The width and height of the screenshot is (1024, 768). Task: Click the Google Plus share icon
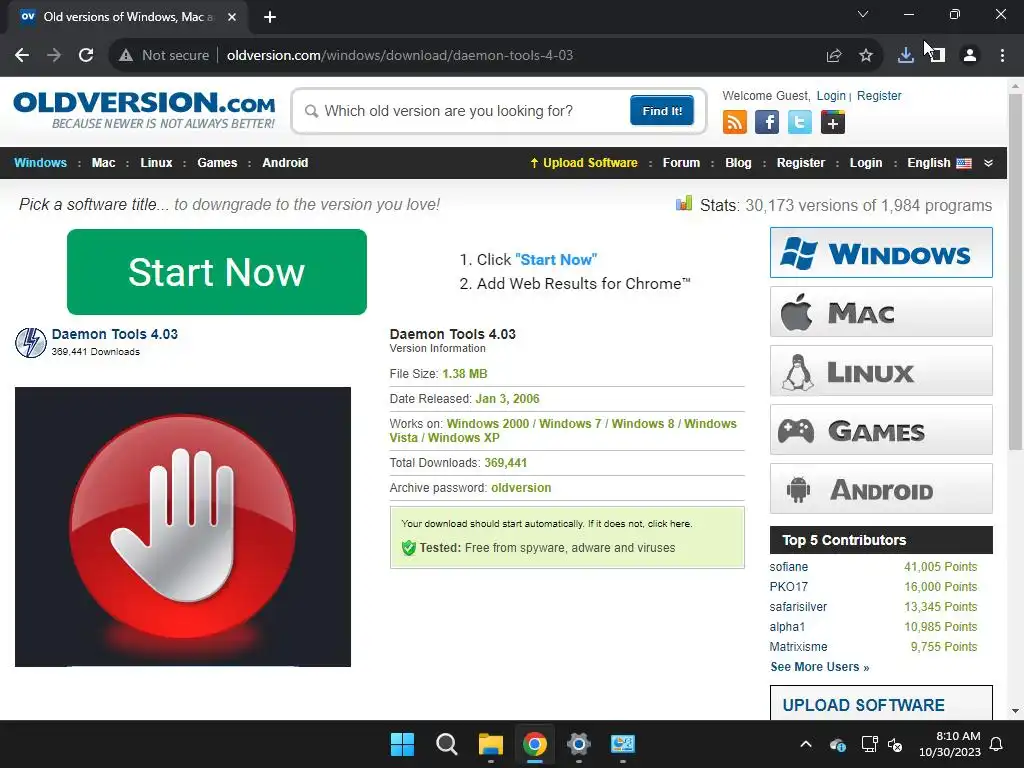click(x=833, y=122)
